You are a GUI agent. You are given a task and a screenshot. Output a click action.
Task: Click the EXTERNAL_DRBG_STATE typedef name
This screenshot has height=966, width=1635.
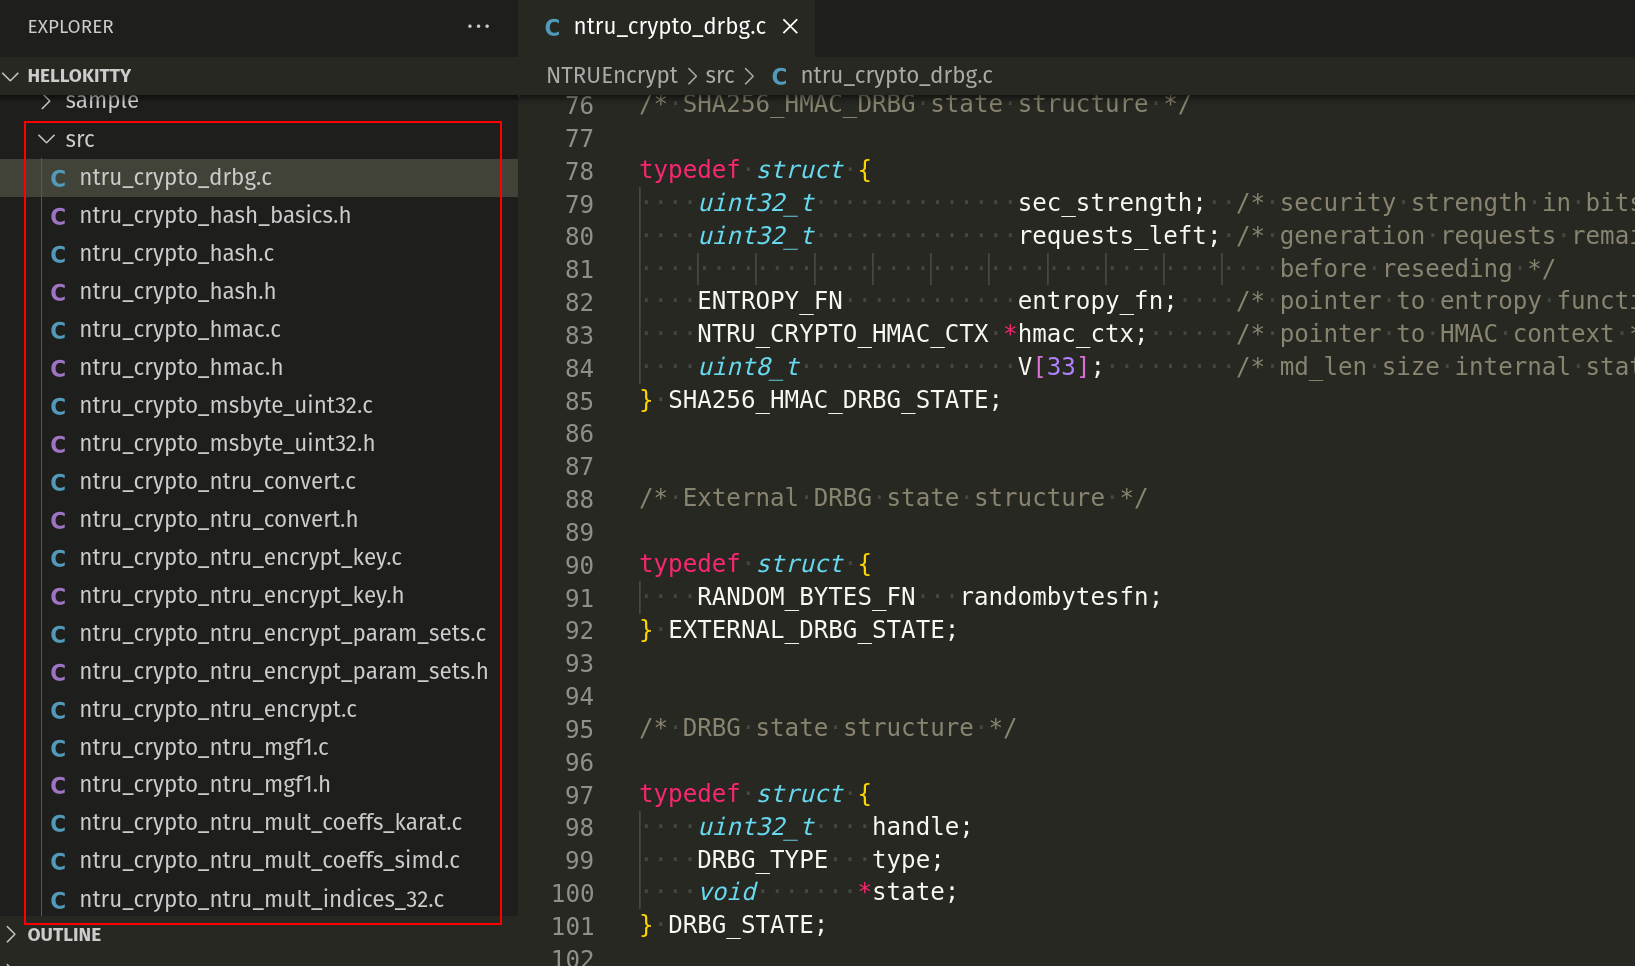coord(806,630)
